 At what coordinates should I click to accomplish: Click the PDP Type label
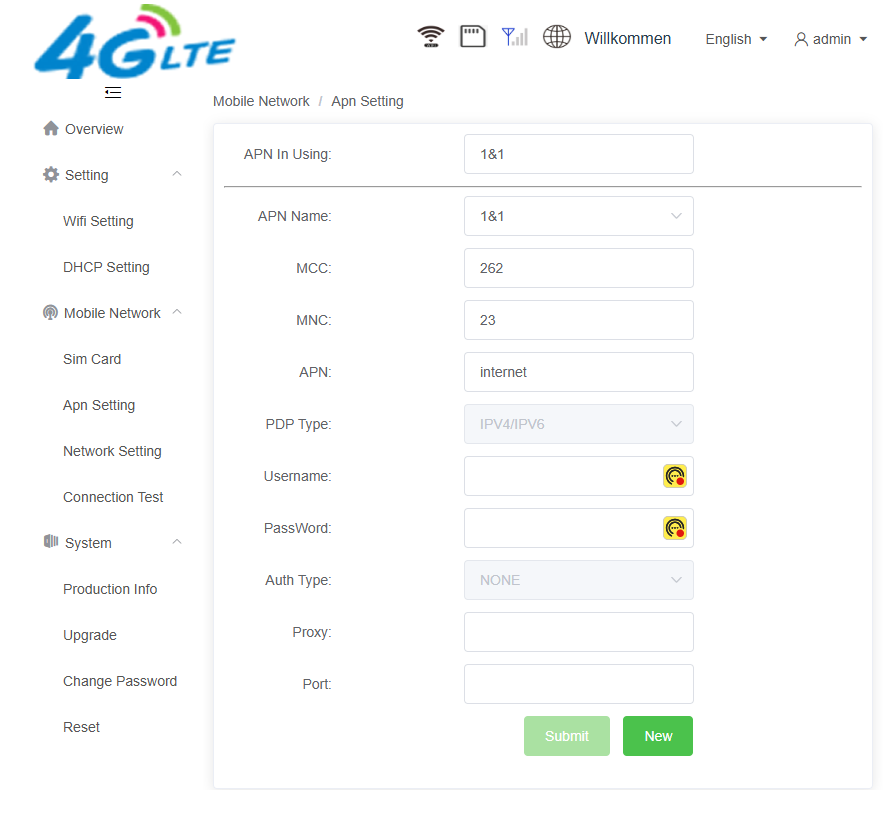(299, 424)
